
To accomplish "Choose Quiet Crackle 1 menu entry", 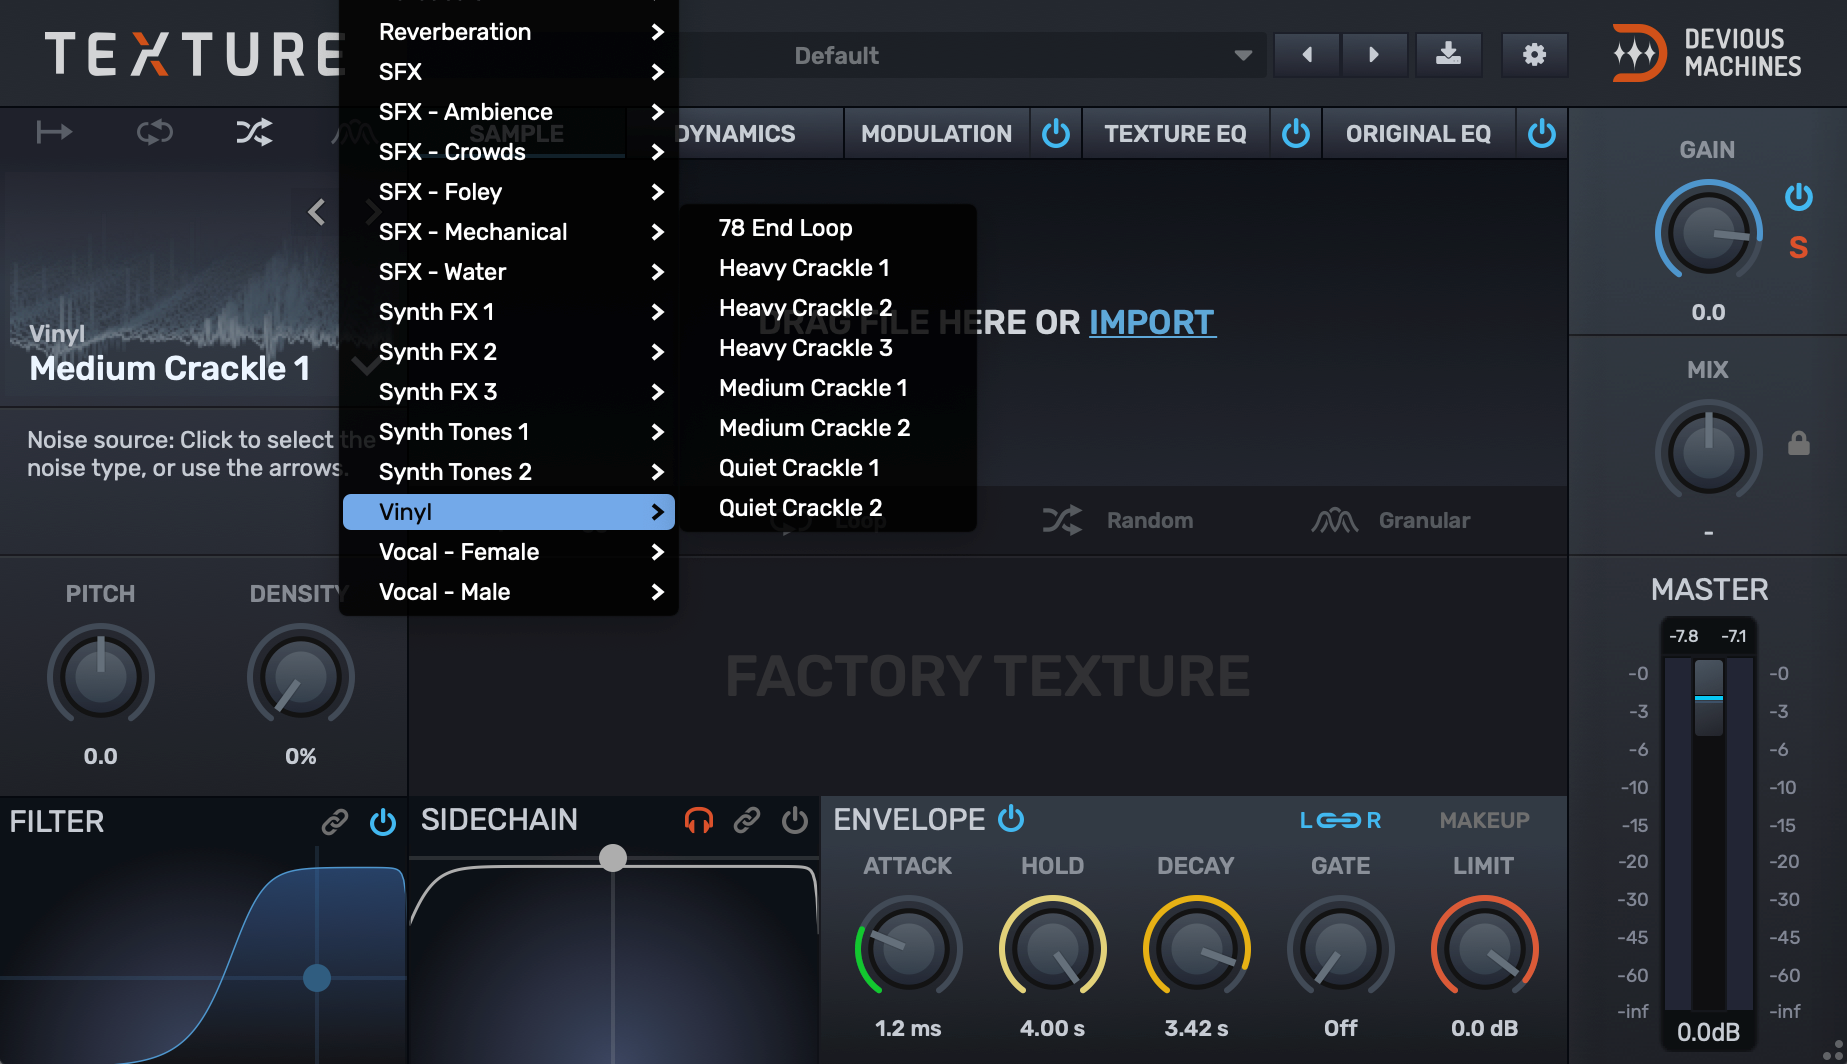I will [799, 468].
